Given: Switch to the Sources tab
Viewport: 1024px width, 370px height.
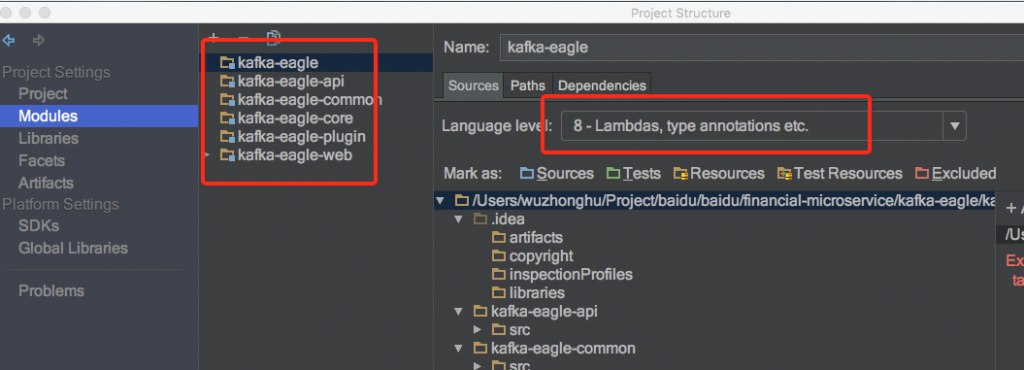Looking at the screenshot, I should click(x=473, y=85).
